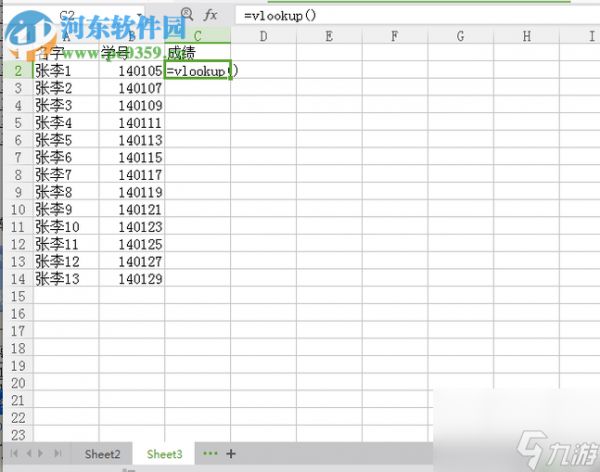This screenshot has width=600, height=472.
Task: Click cell with value 140115
Action: point(132,157)
